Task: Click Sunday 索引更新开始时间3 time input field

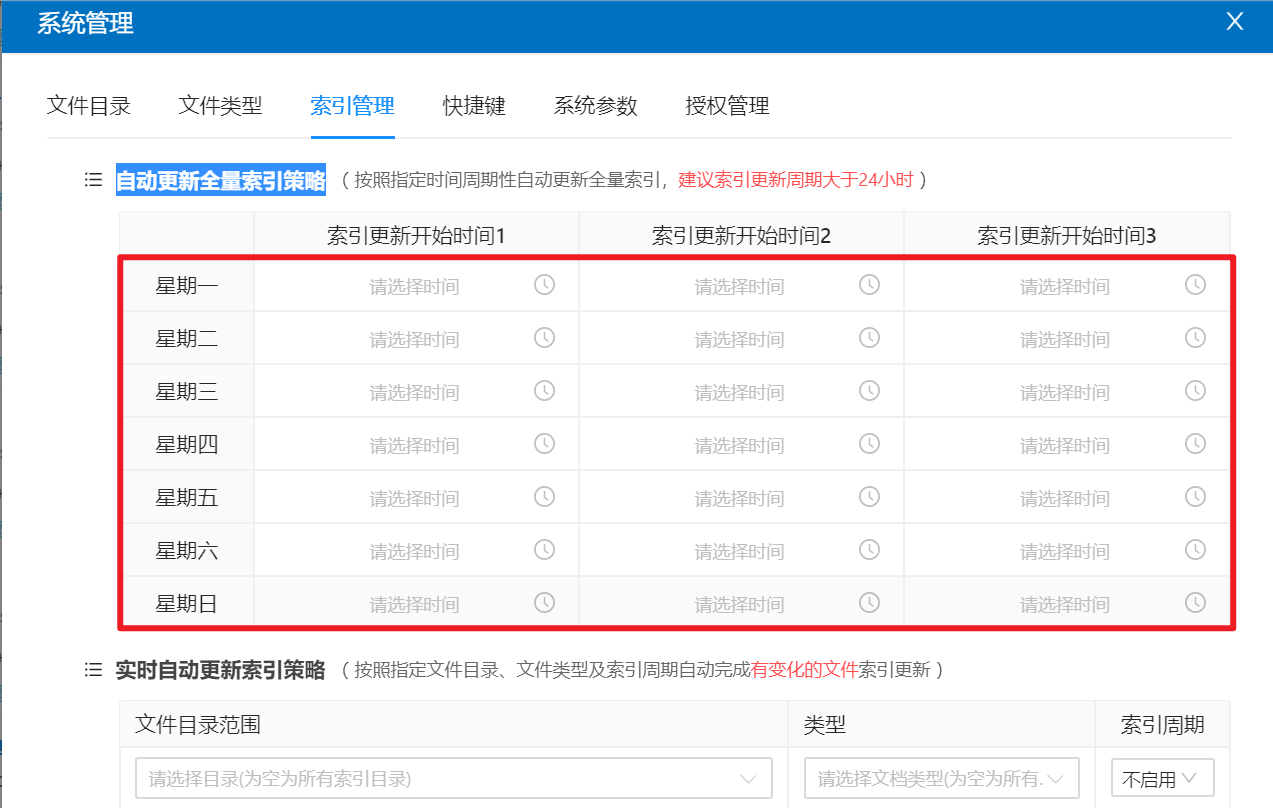Action: point(1064,604)
